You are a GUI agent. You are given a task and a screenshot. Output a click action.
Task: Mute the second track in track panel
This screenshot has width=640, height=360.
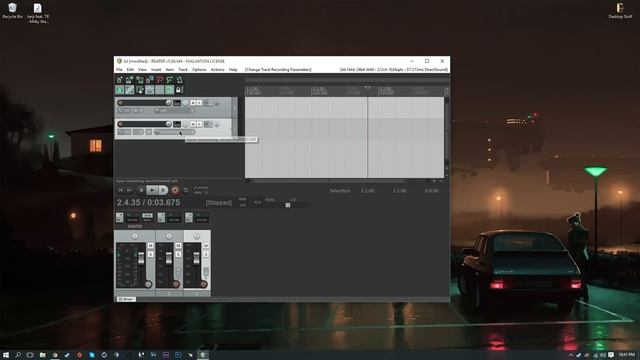pyautogui.click(x=193, y=124)
